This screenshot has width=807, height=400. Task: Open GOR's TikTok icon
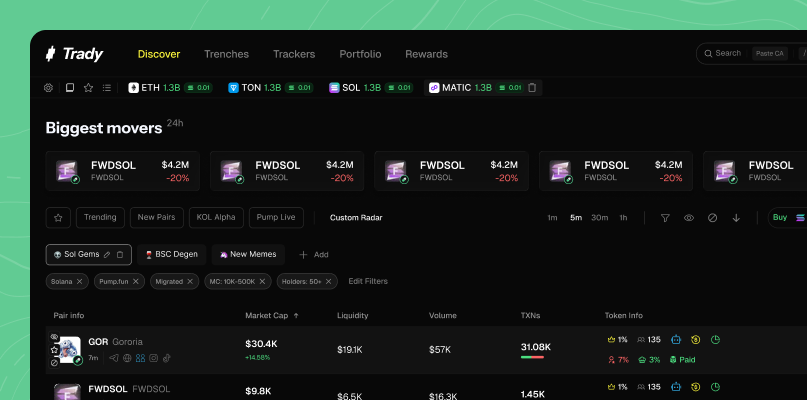click(x=166, y=358)
